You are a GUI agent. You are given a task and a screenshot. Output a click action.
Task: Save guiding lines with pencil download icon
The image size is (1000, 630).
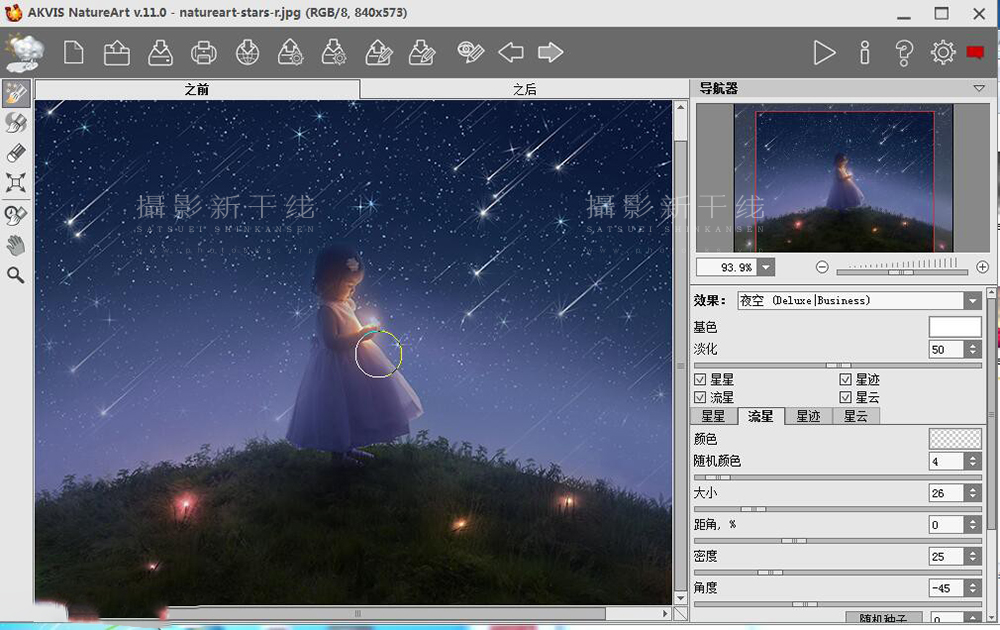422,52
